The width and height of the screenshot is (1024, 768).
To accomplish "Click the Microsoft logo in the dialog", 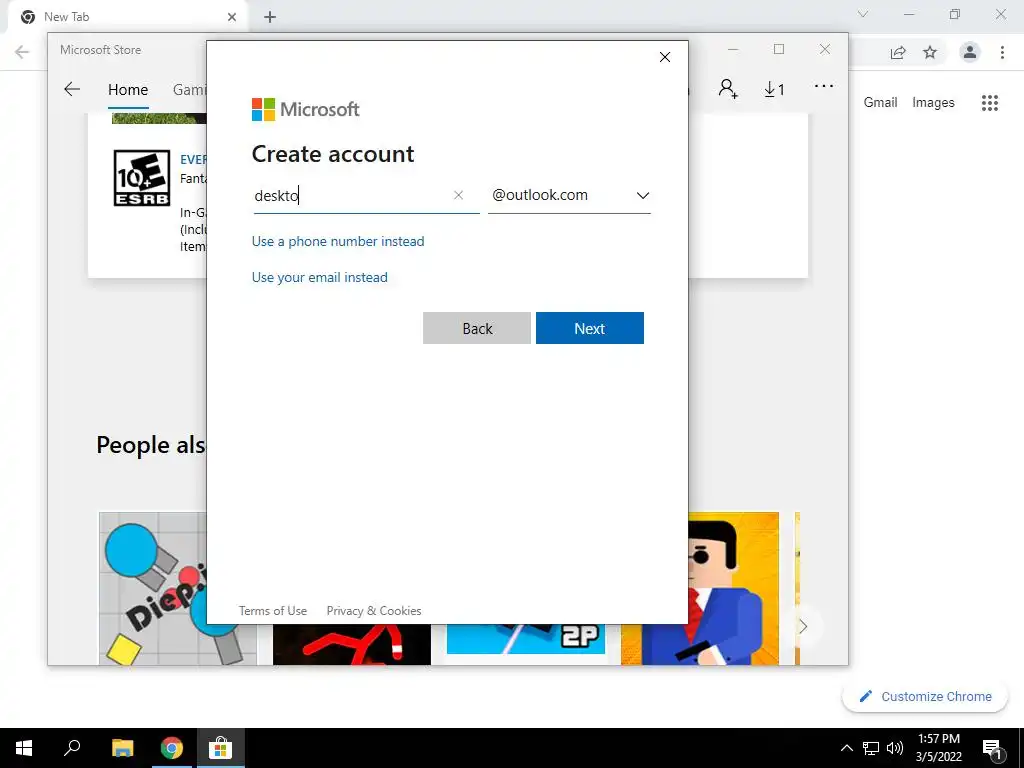I will [306, 109].
